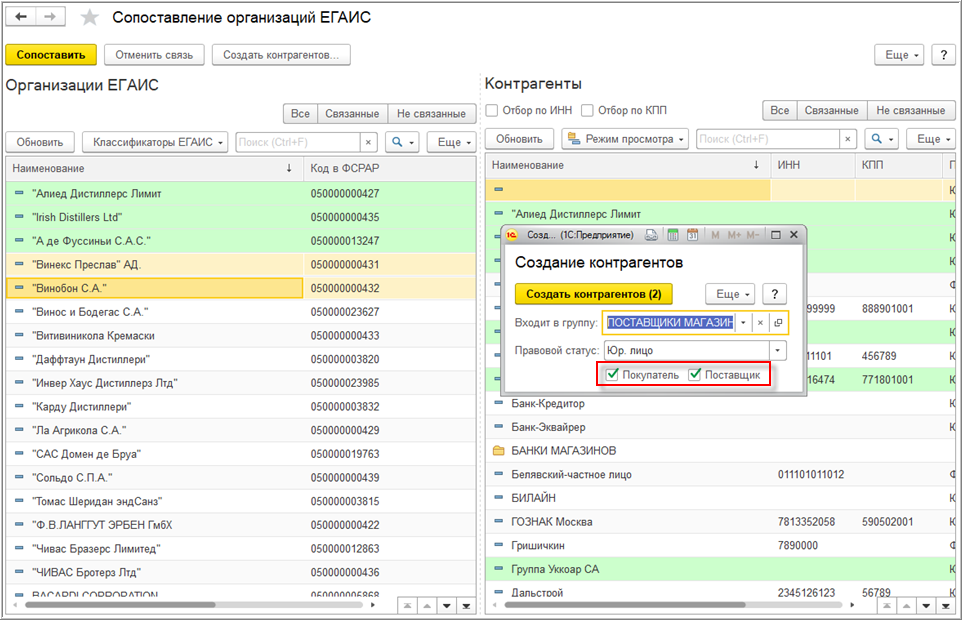This screenshot has width=962, height=620.
Task: Open help with top-right question mark button
Action: [944, 55]
